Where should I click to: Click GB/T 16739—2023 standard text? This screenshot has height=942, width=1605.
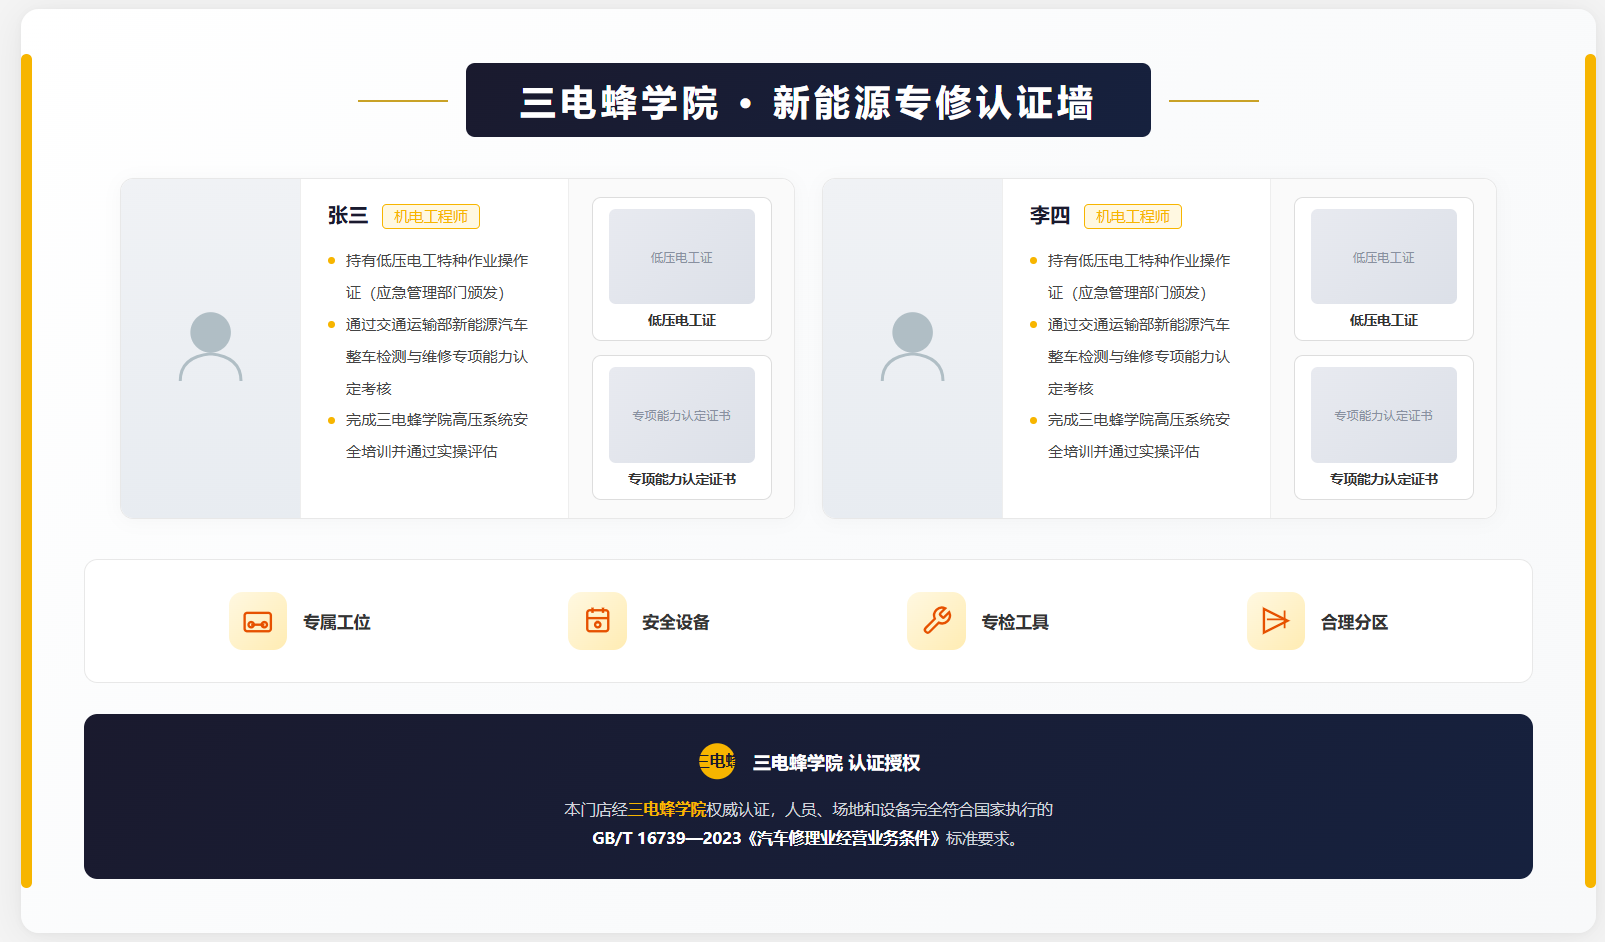click(667, 838)
